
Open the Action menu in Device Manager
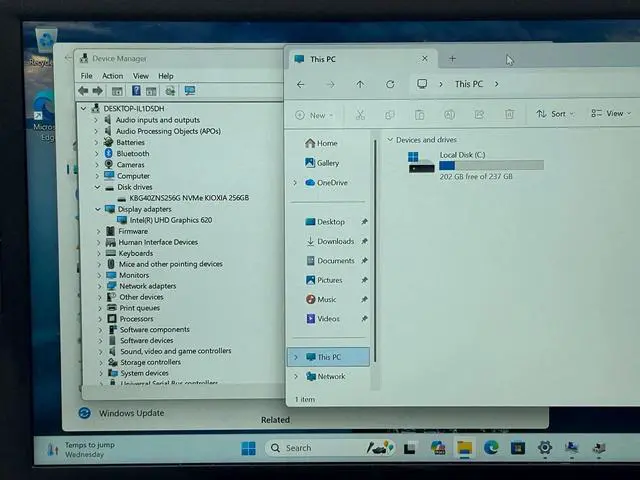[112, 76]
